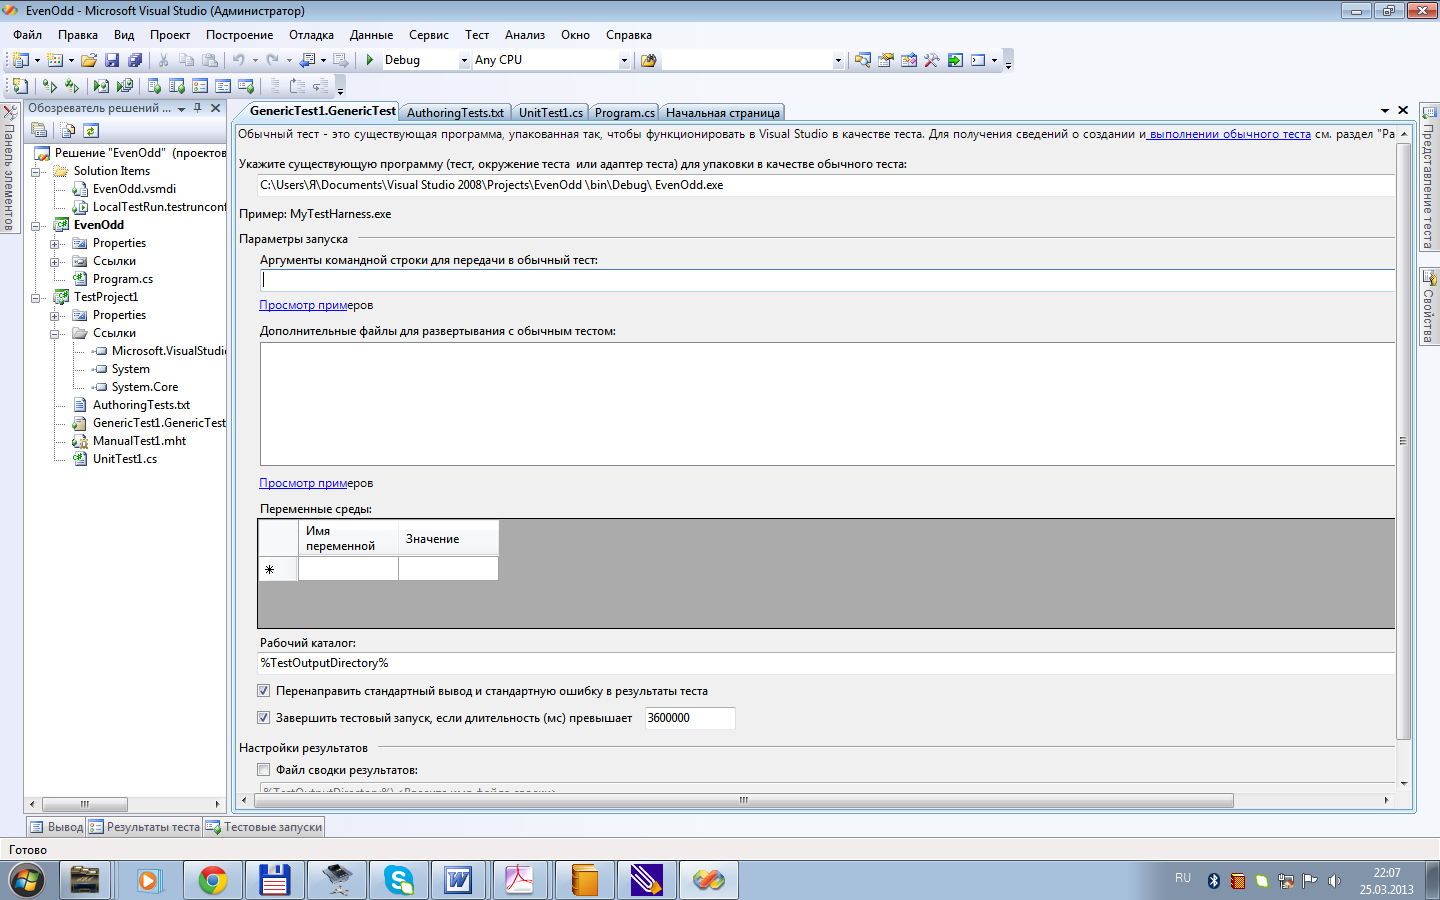
Task: Open the Object Browser toolbar icon
Action: pyautogui.click(x=908, y=60)
